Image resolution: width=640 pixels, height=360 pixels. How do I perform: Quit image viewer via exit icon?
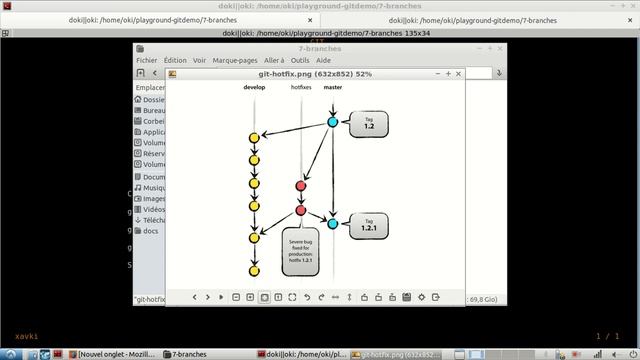[436, 297]
